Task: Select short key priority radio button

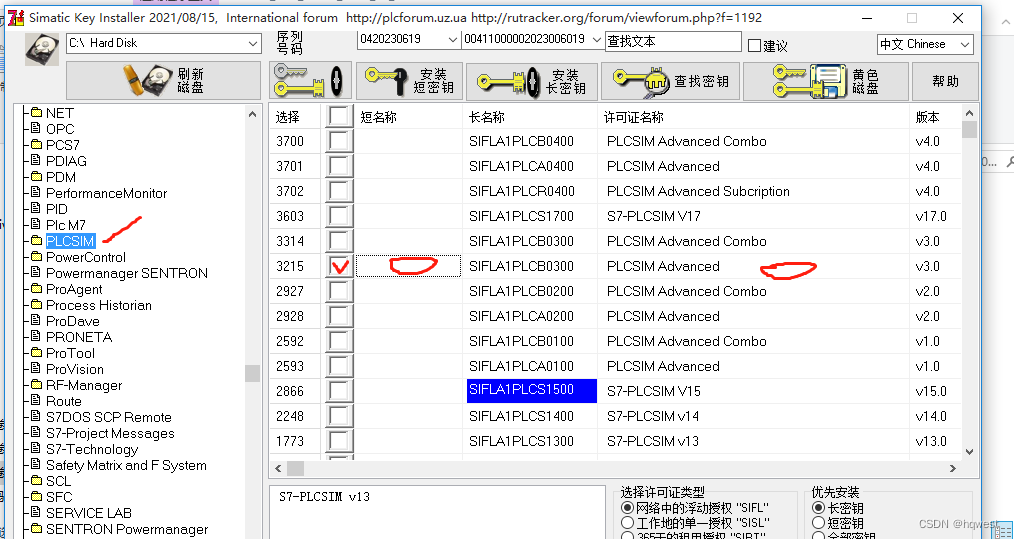Action: point(819,523)
